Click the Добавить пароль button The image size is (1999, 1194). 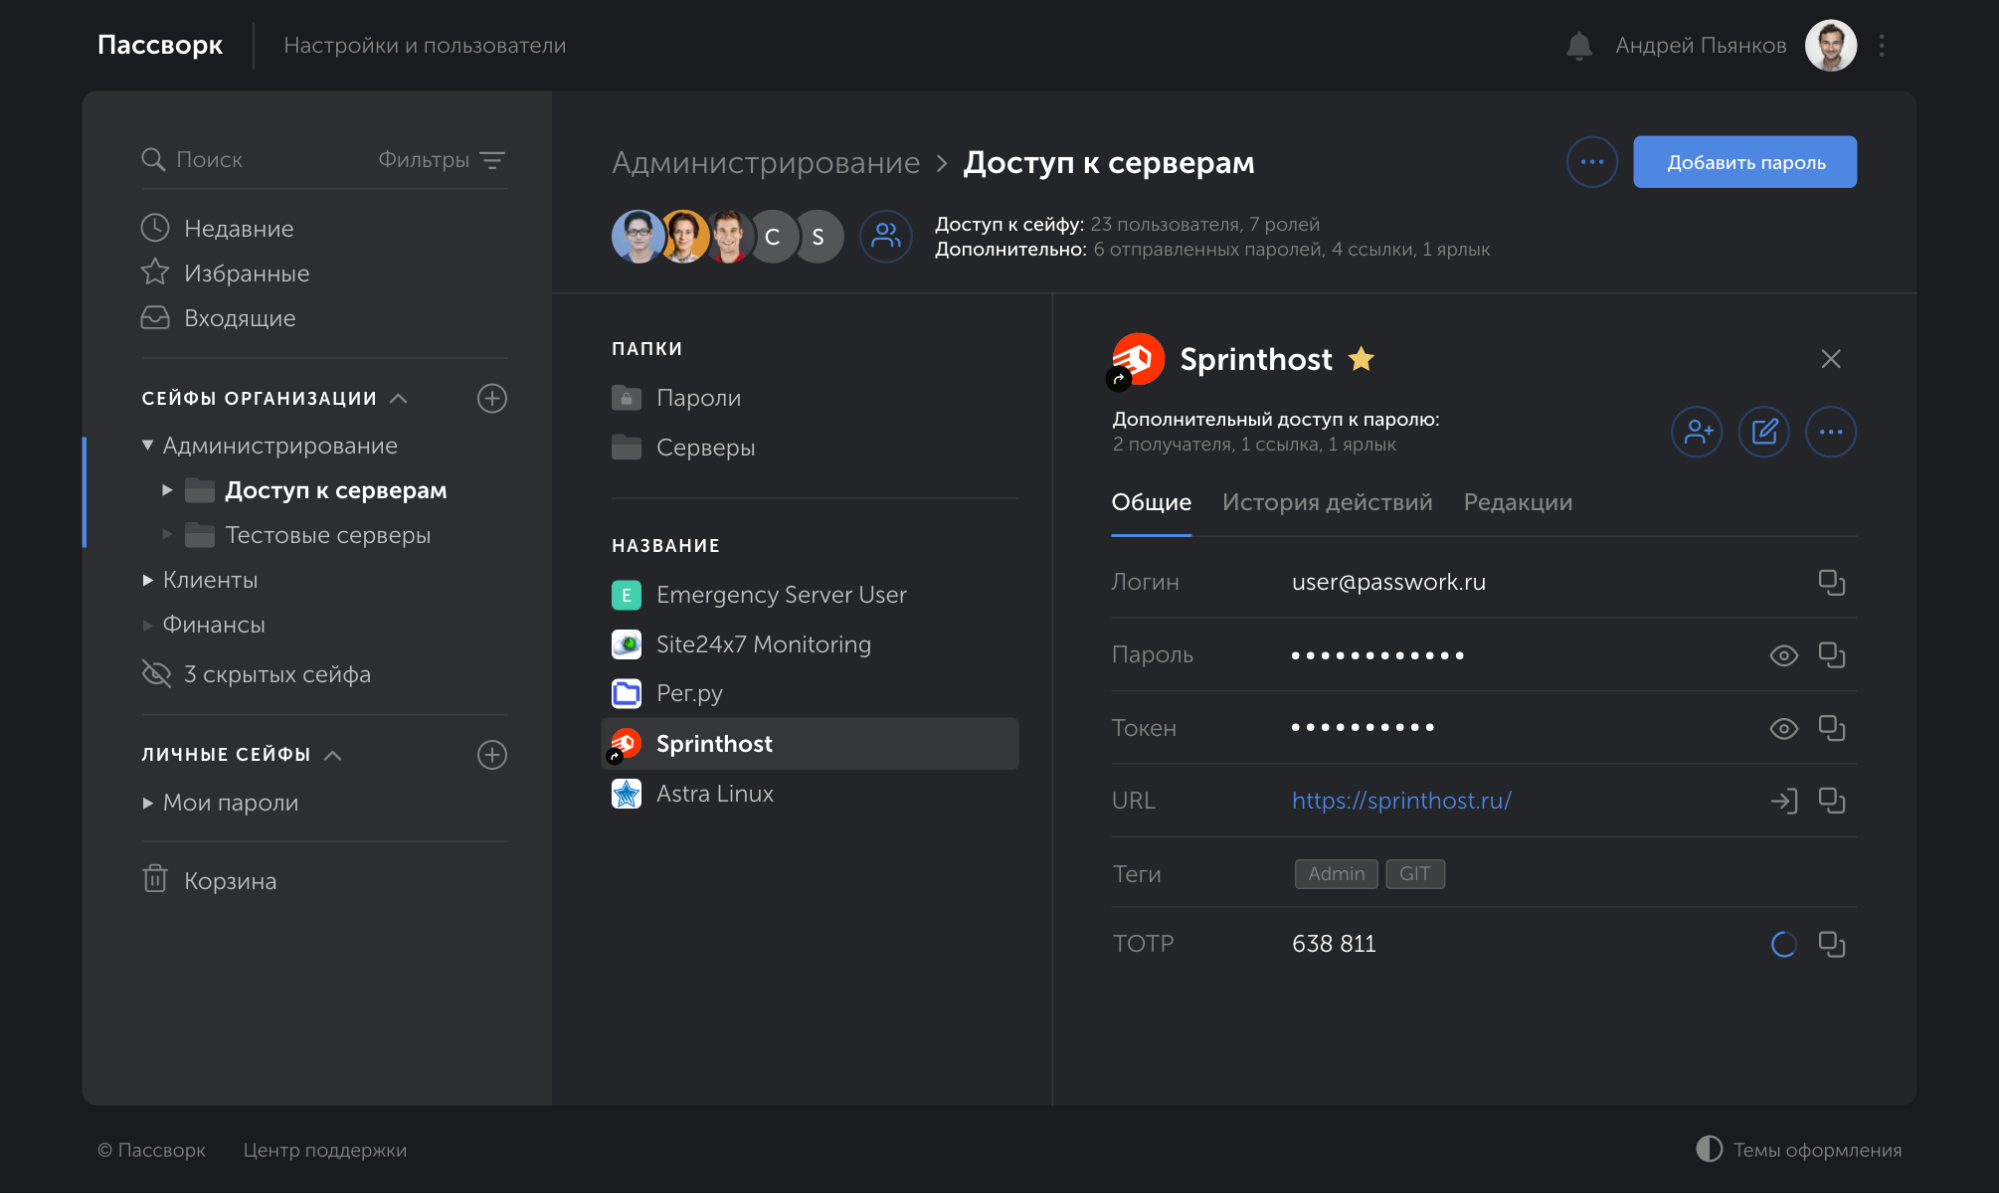click(1744, 162)
